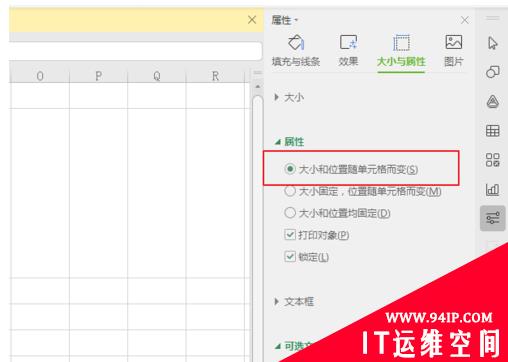This screenshot has height=362, width=508.
Task: Click in the formula bar input field
Action: coord(135,51)
